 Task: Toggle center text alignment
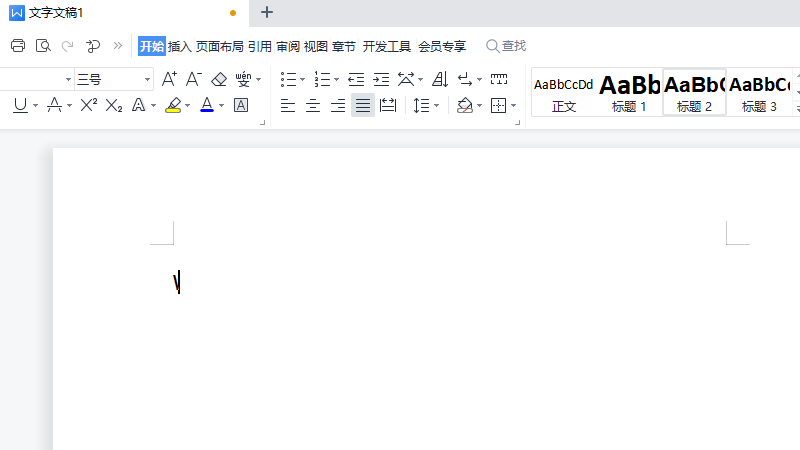[x=313, y=105]
